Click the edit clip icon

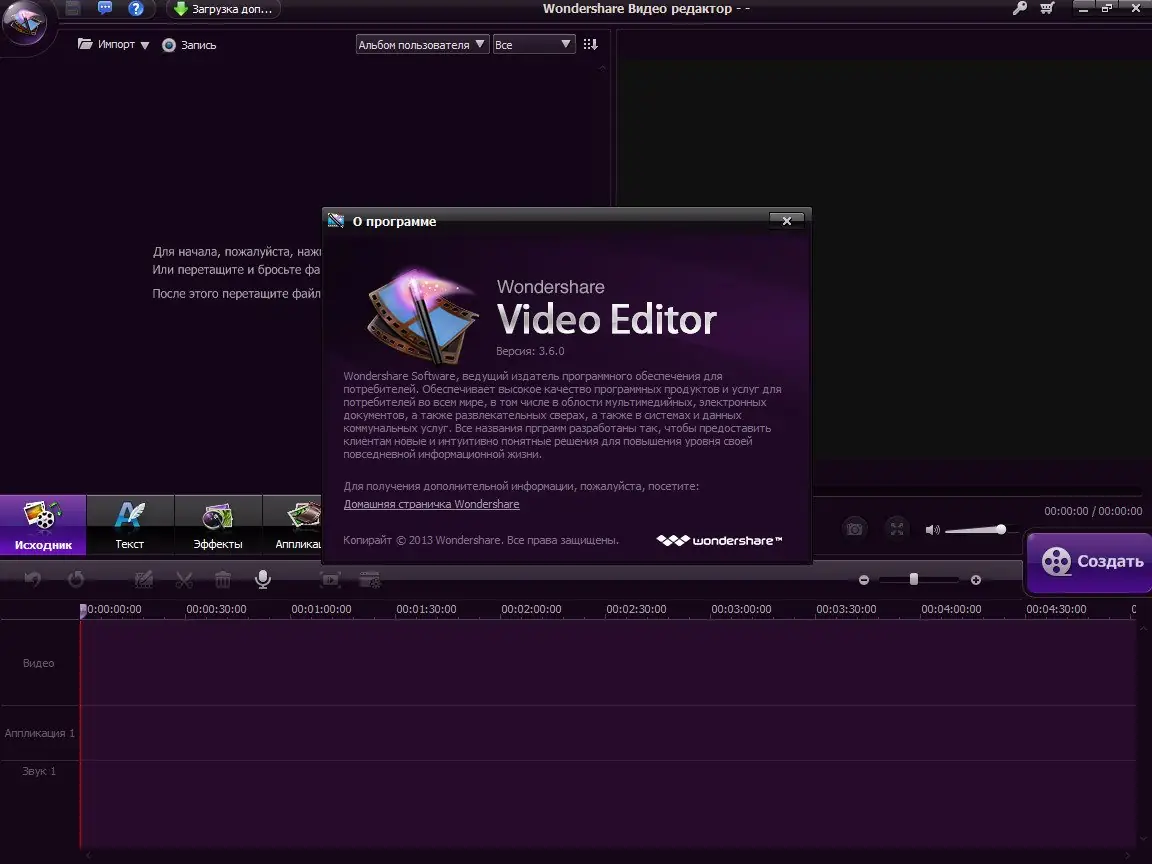(144, 580)
